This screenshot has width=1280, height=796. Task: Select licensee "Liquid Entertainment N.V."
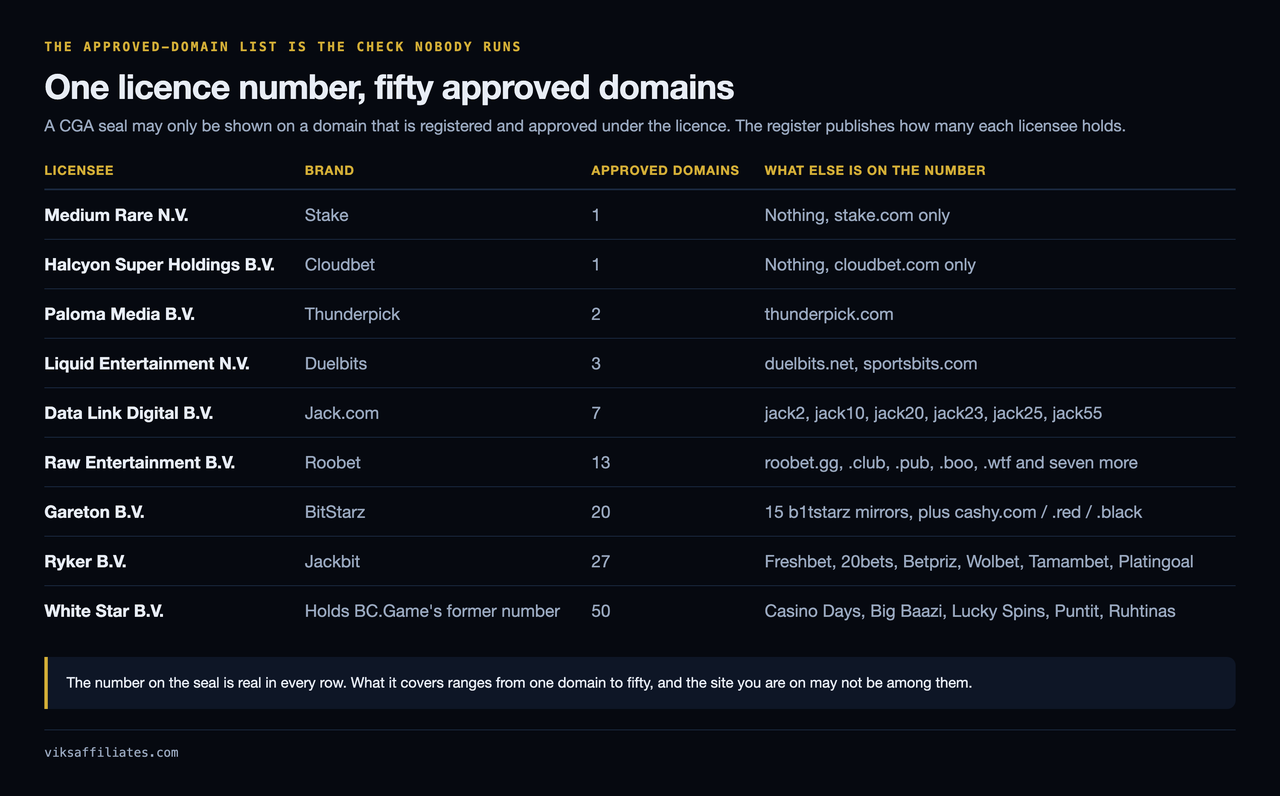coord(147,364)
